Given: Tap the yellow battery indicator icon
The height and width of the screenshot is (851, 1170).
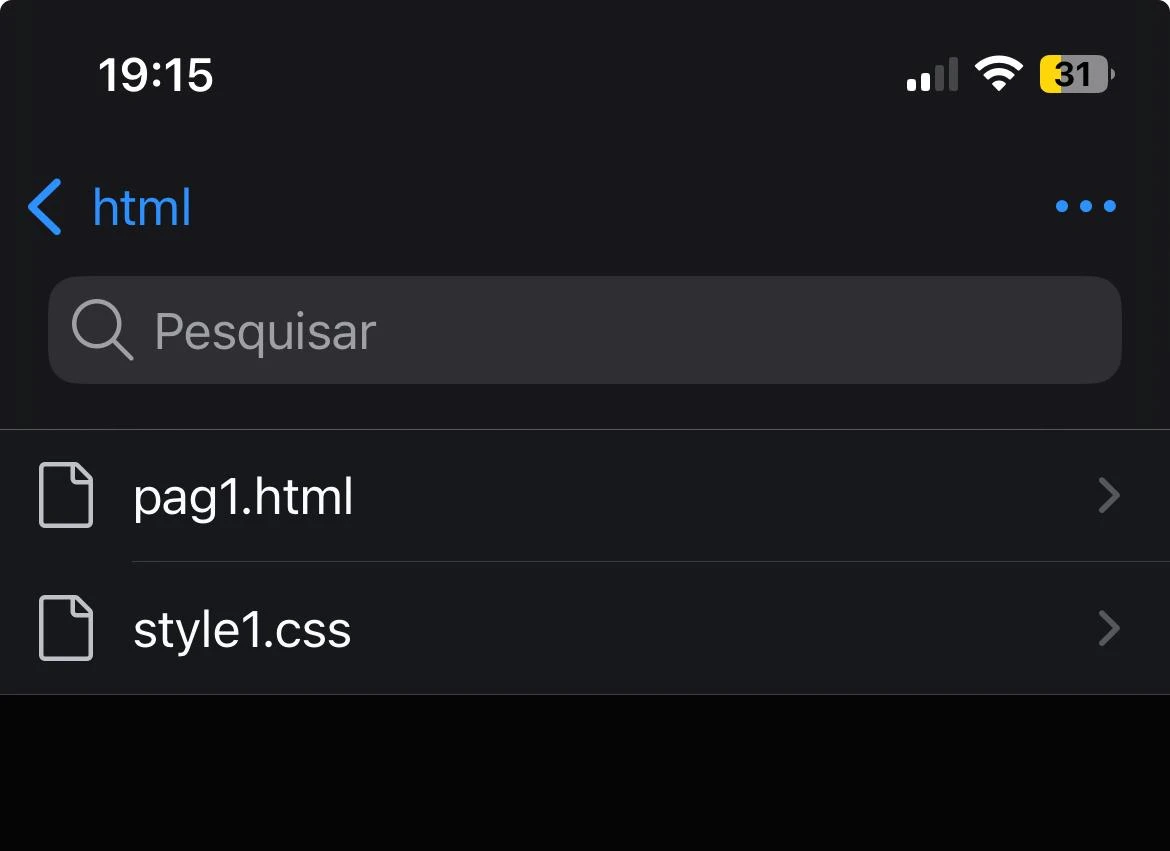Looking at the screenshot, I should (x=1077, y=74).
